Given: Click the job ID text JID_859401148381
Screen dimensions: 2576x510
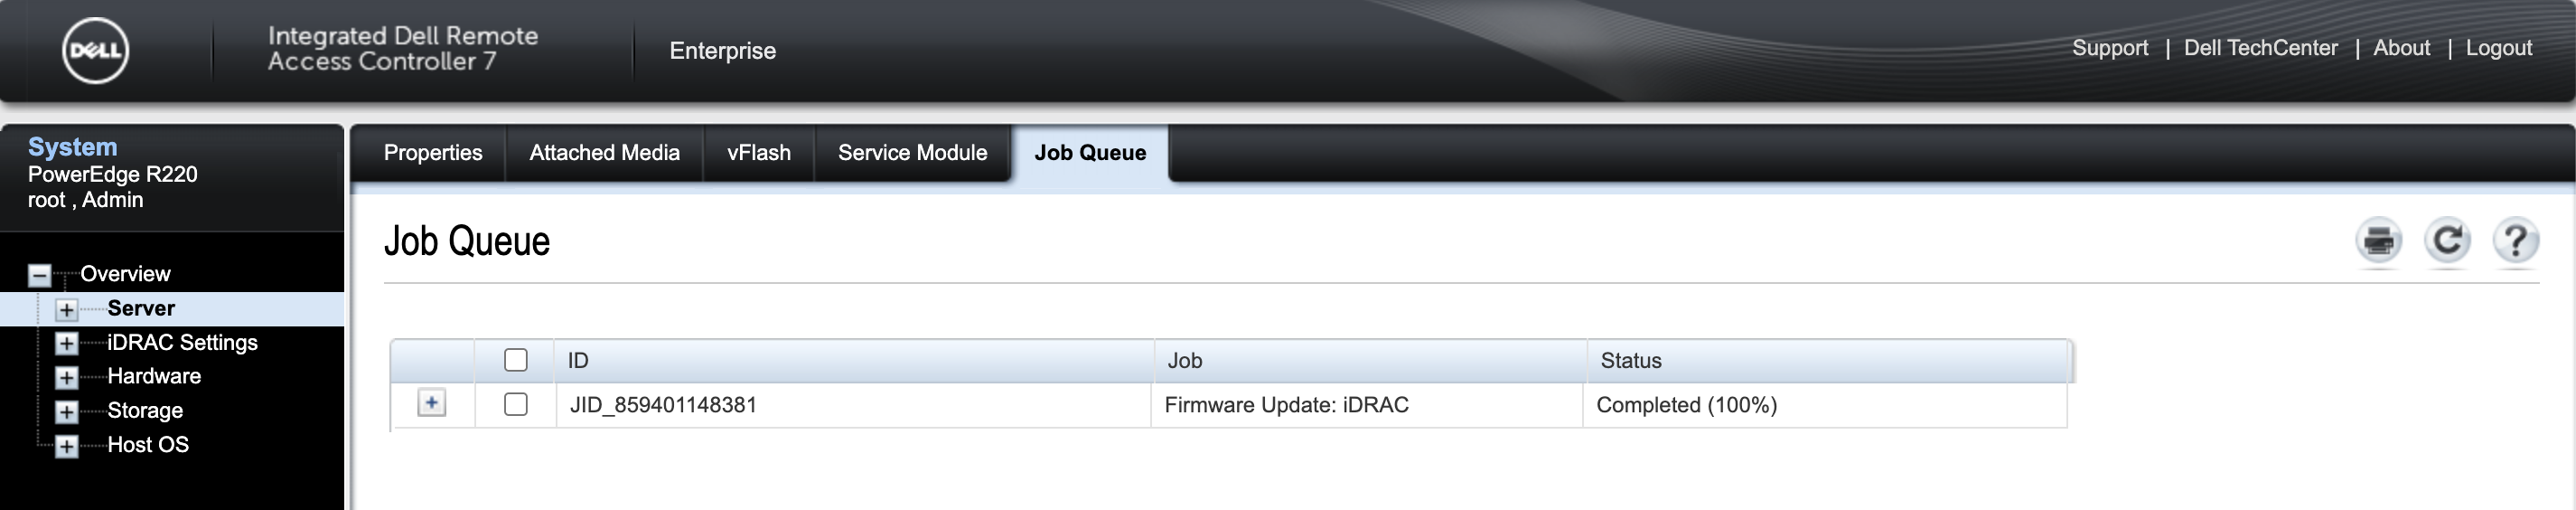Looking at the screenshot, I should coord(663,405).
